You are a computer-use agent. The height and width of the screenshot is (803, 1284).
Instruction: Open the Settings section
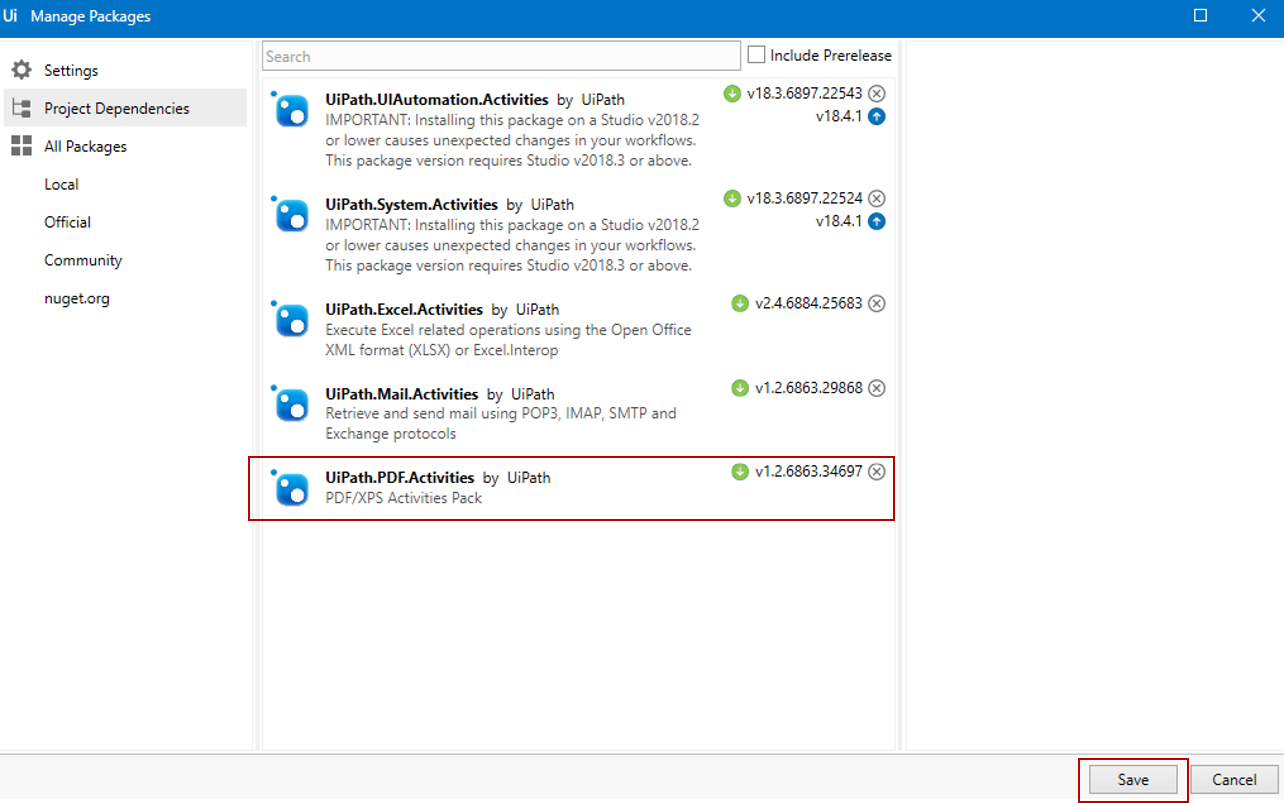[x=124, y=70]
